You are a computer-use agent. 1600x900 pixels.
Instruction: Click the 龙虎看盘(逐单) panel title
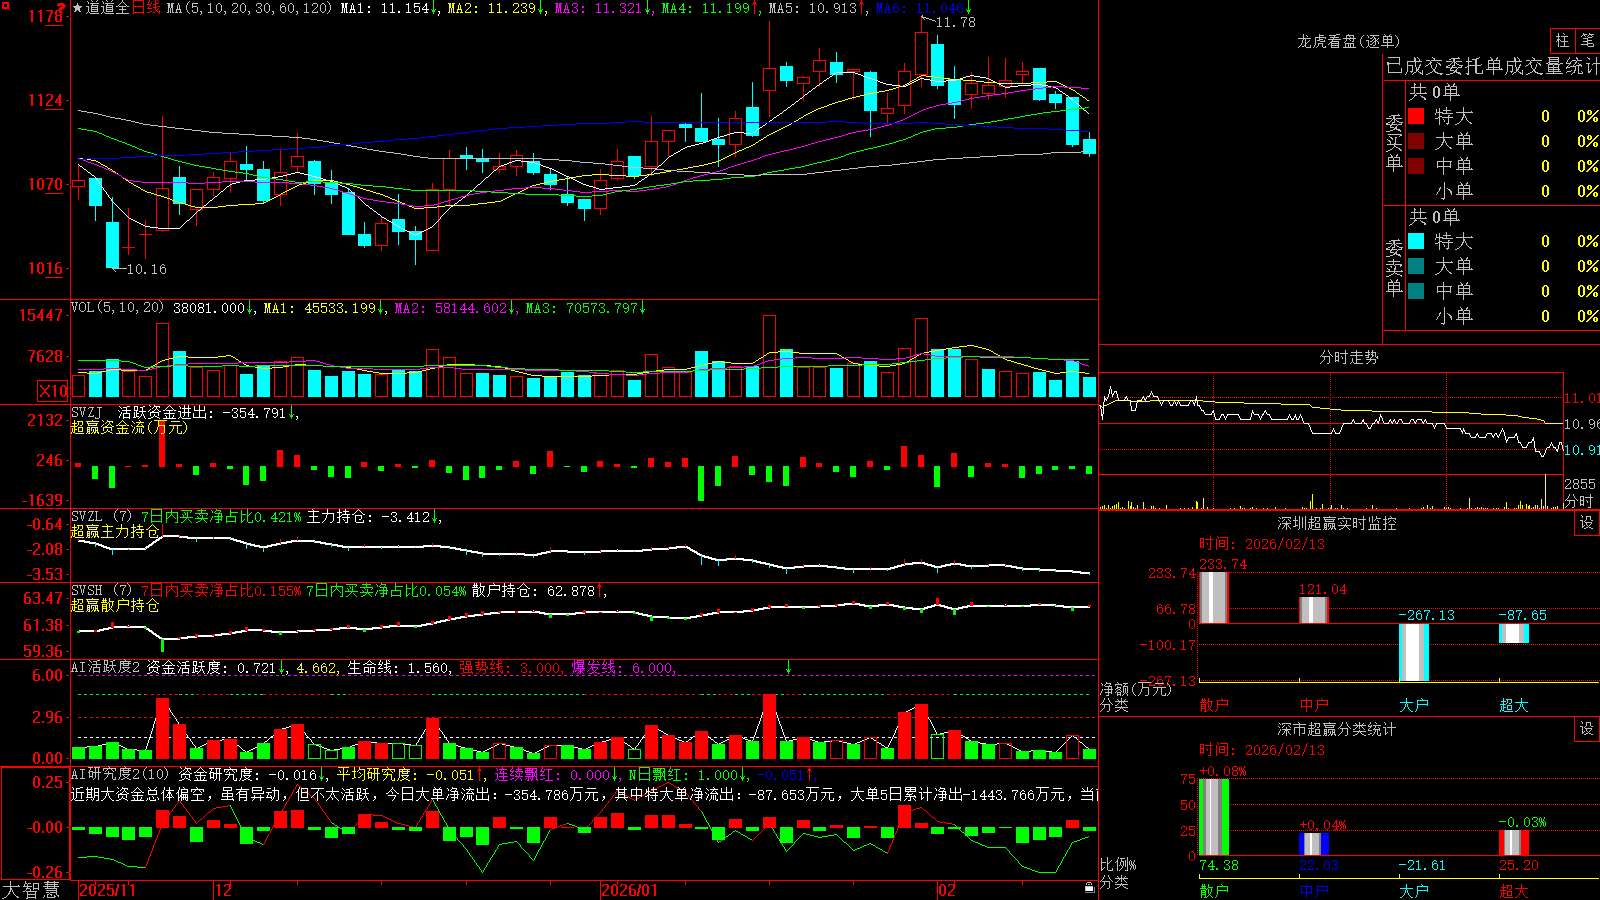pyautogui.click(x=1349, y=41)
